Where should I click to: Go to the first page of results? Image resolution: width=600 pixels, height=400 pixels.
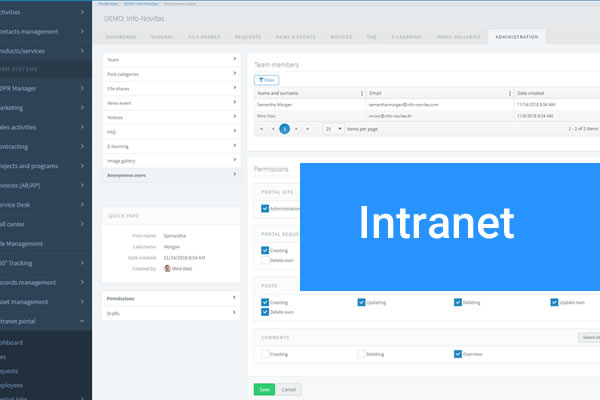click(x=262, y=129)
